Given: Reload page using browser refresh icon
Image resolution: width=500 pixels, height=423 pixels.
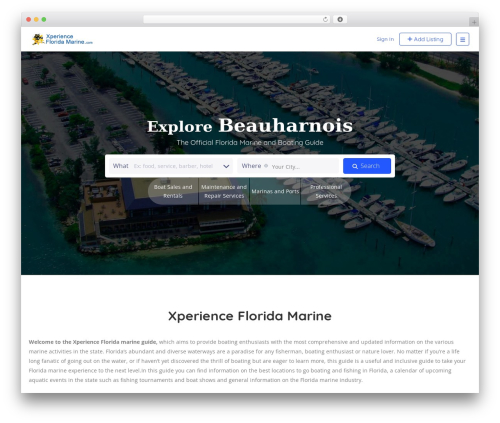Looking at the screenshot, I should point(325,19).
